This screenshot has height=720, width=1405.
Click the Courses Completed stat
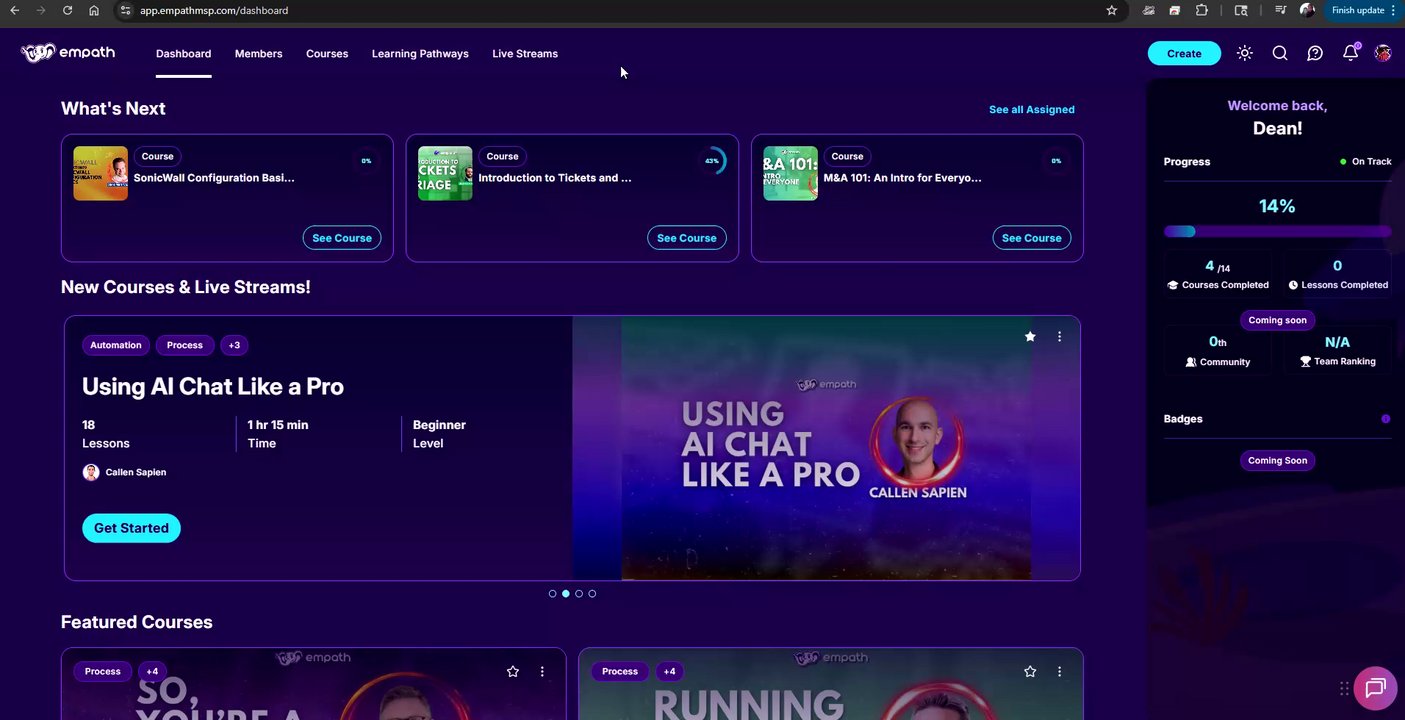(1218, 275)
